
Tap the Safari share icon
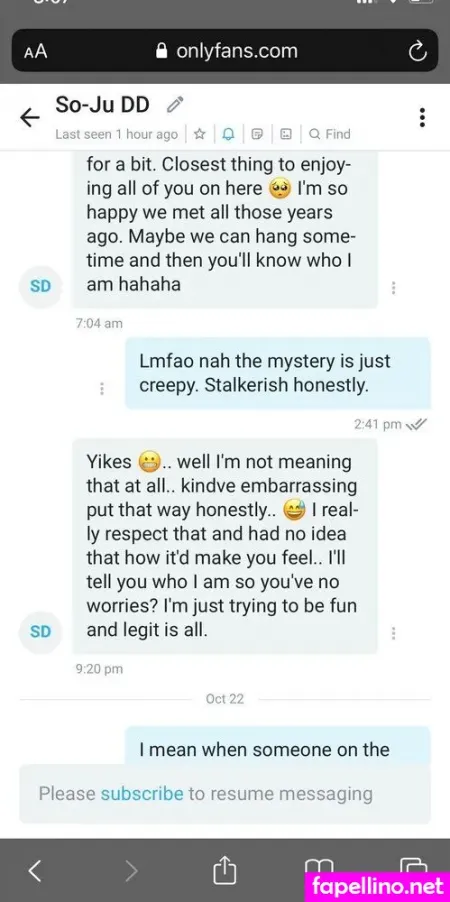225,870
